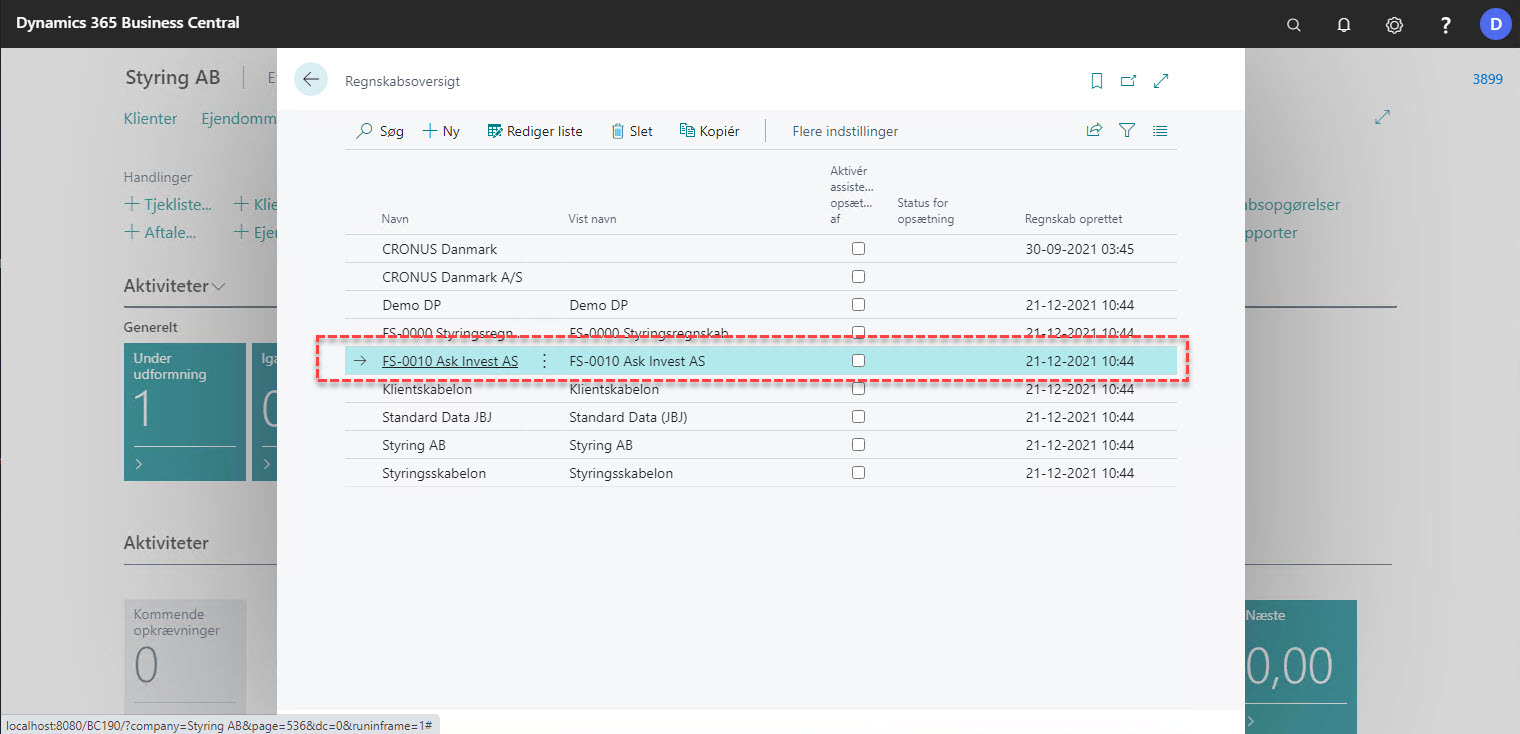Screen dimensions: 1520x734
Task: Select the Demo DP name cell
Action: pyautogui.click(x=412, y=305)
